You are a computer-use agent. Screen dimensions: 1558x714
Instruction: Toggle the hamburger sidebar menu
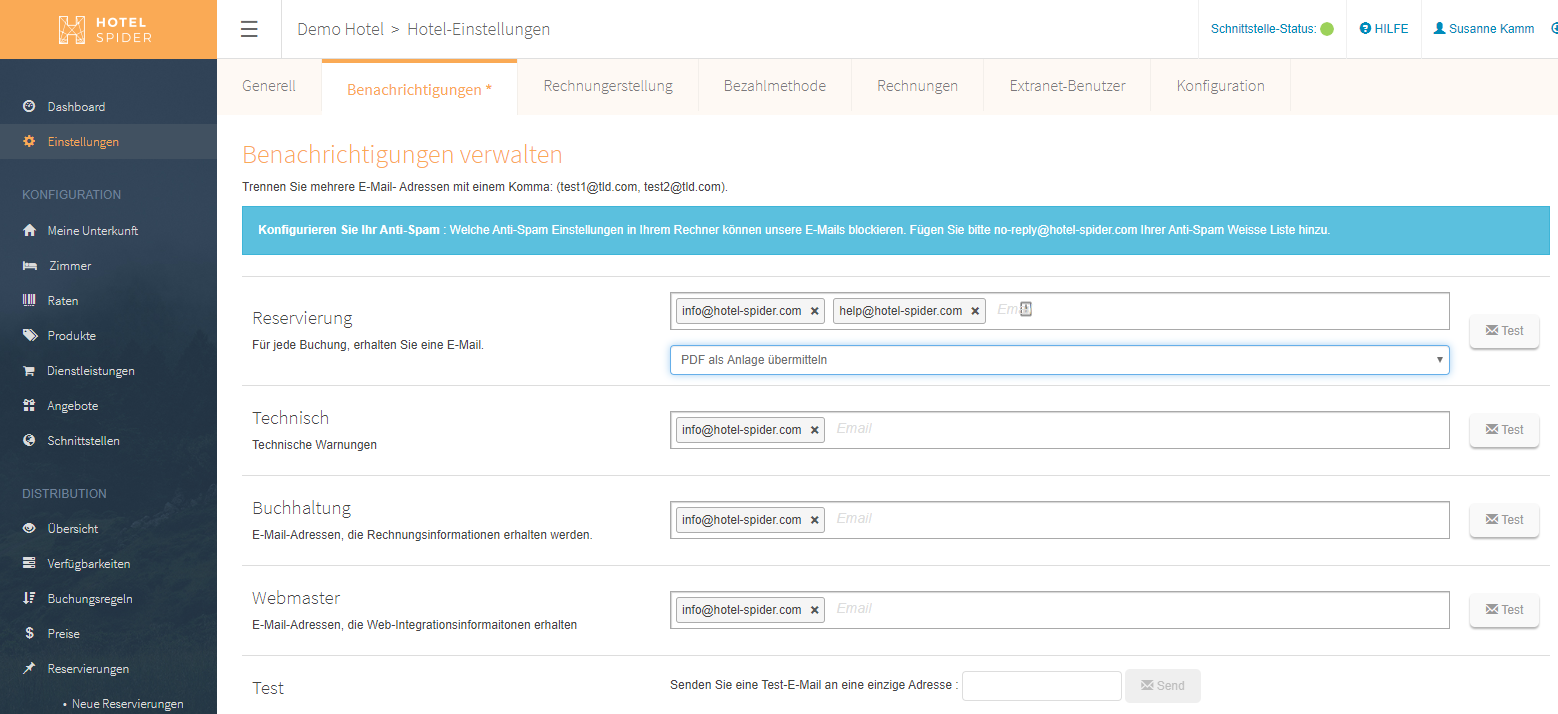pyautogui.click(x=249, y=29)
